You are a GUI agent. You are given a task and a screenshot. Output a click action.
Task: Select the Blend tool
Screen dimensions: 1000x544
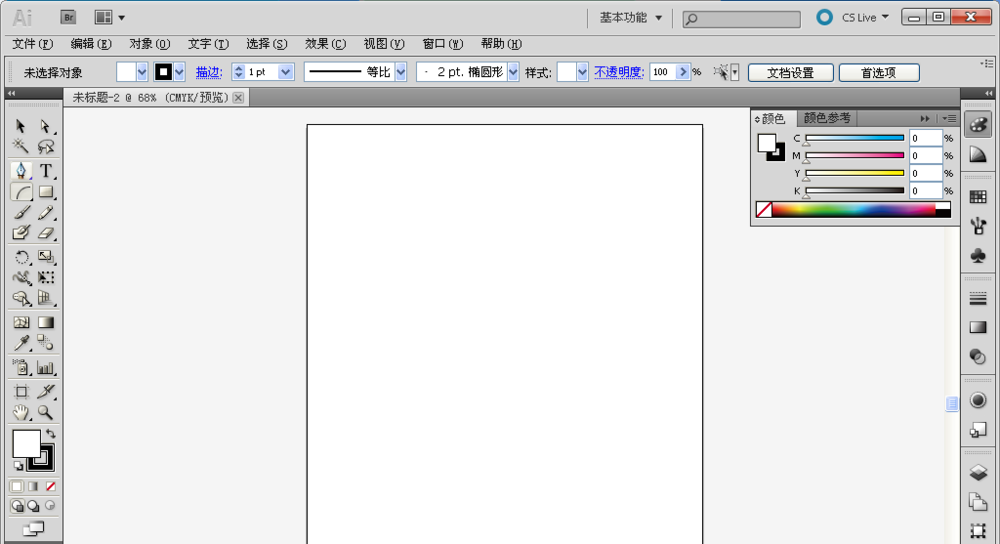point(45,343)
